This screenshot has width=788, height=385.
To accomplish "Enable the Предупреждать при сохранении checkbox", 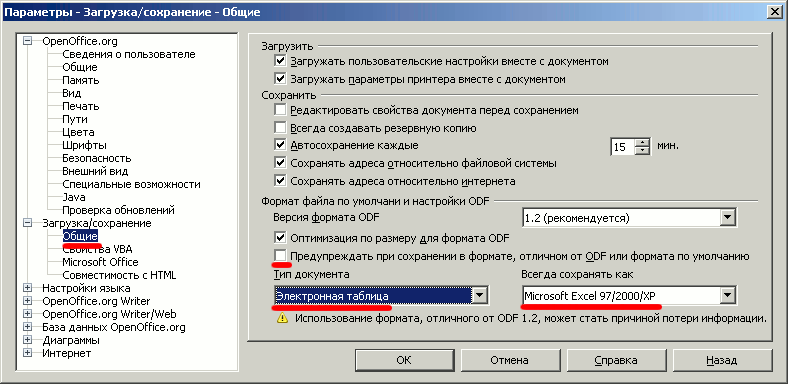I will pyautogui.click(x=280, y=255).
